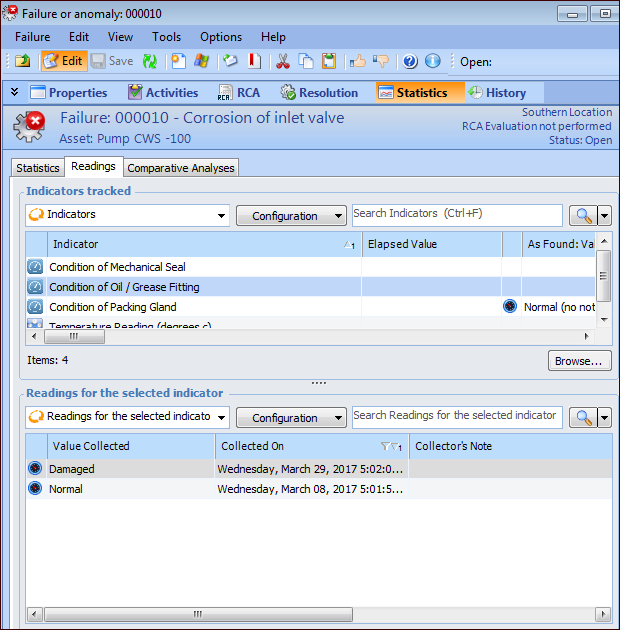Open the Tools menu
The image size is (620, 630).
(x=166, y=37)
